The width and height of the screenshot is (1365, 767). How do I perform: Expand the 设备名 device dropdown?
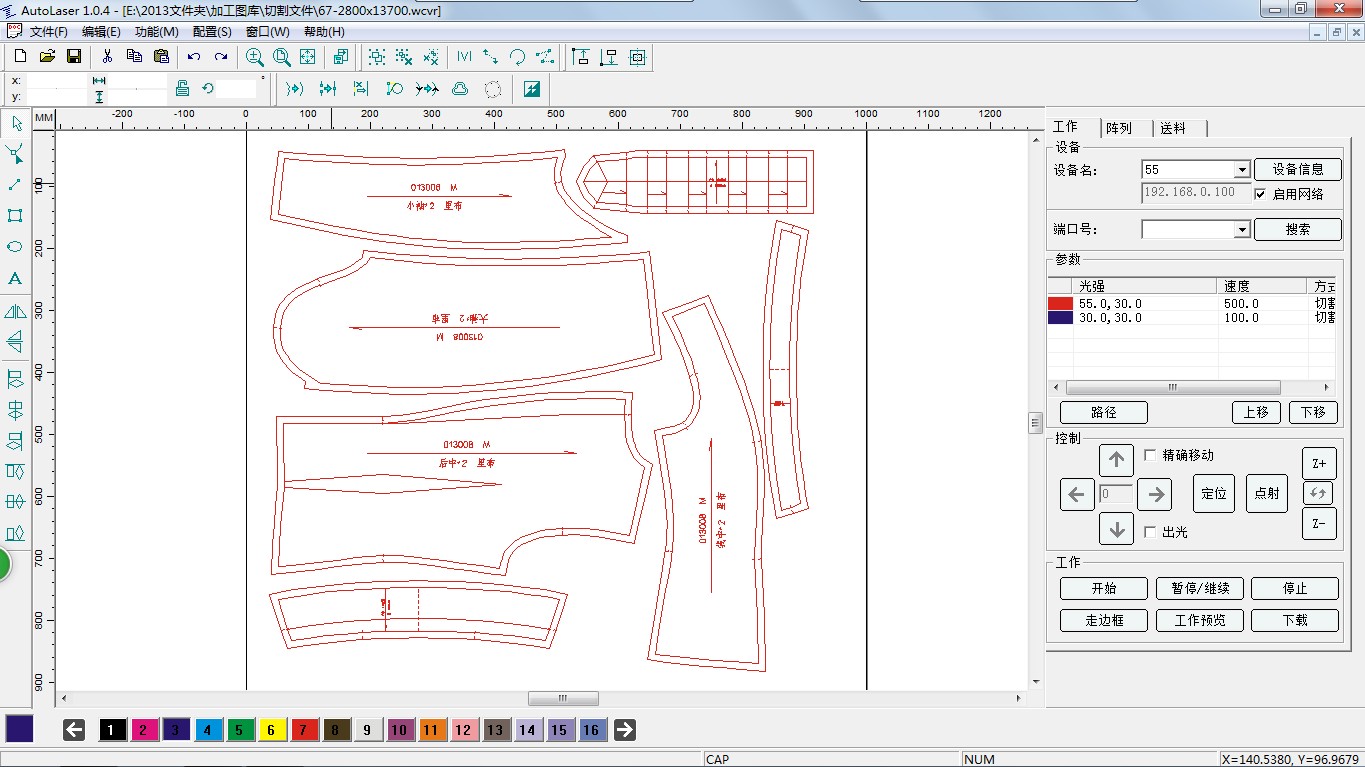click(x=1242, y=171)
